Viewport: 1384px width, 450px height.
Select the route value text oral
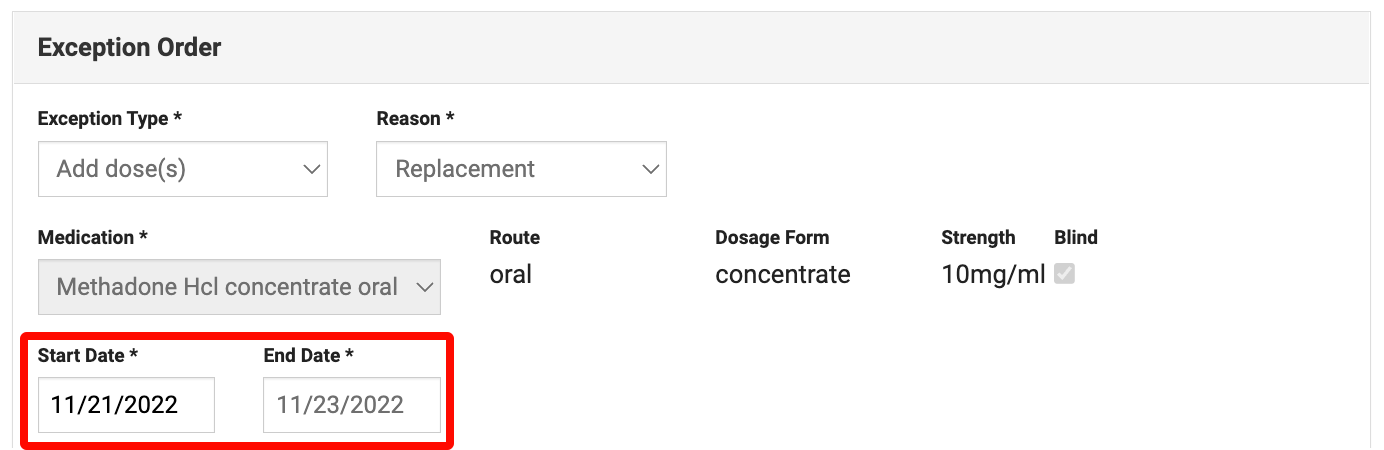[510, 274]
